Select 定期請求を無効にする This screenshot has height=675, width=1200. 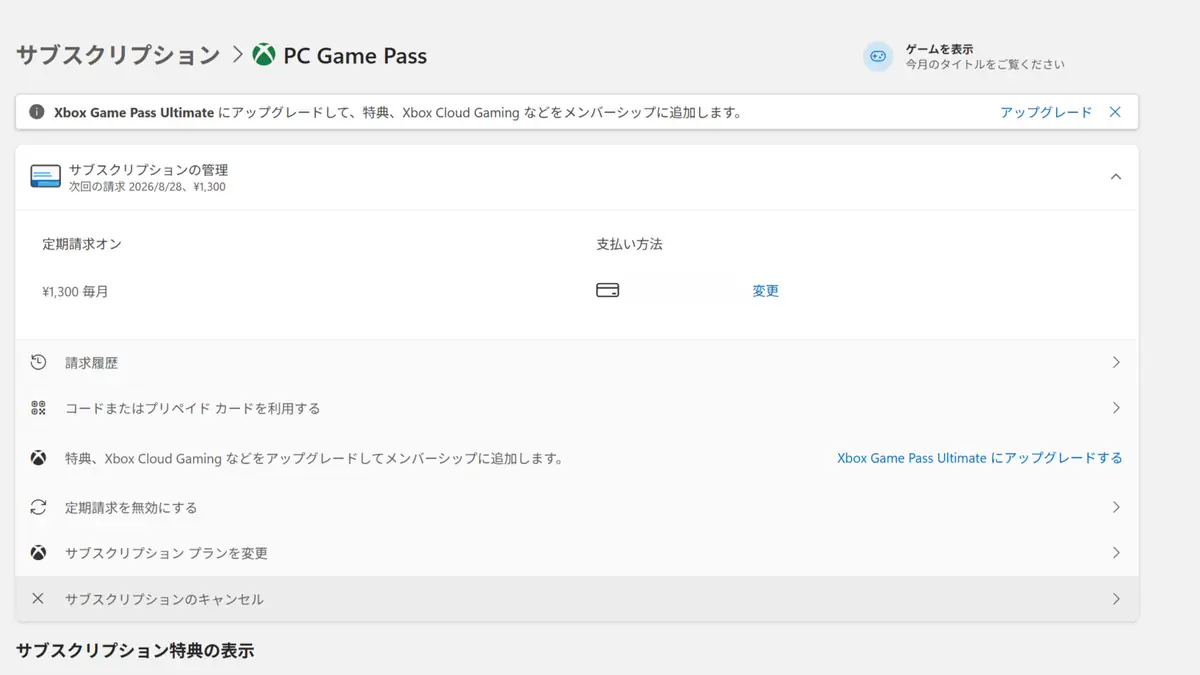577,507
